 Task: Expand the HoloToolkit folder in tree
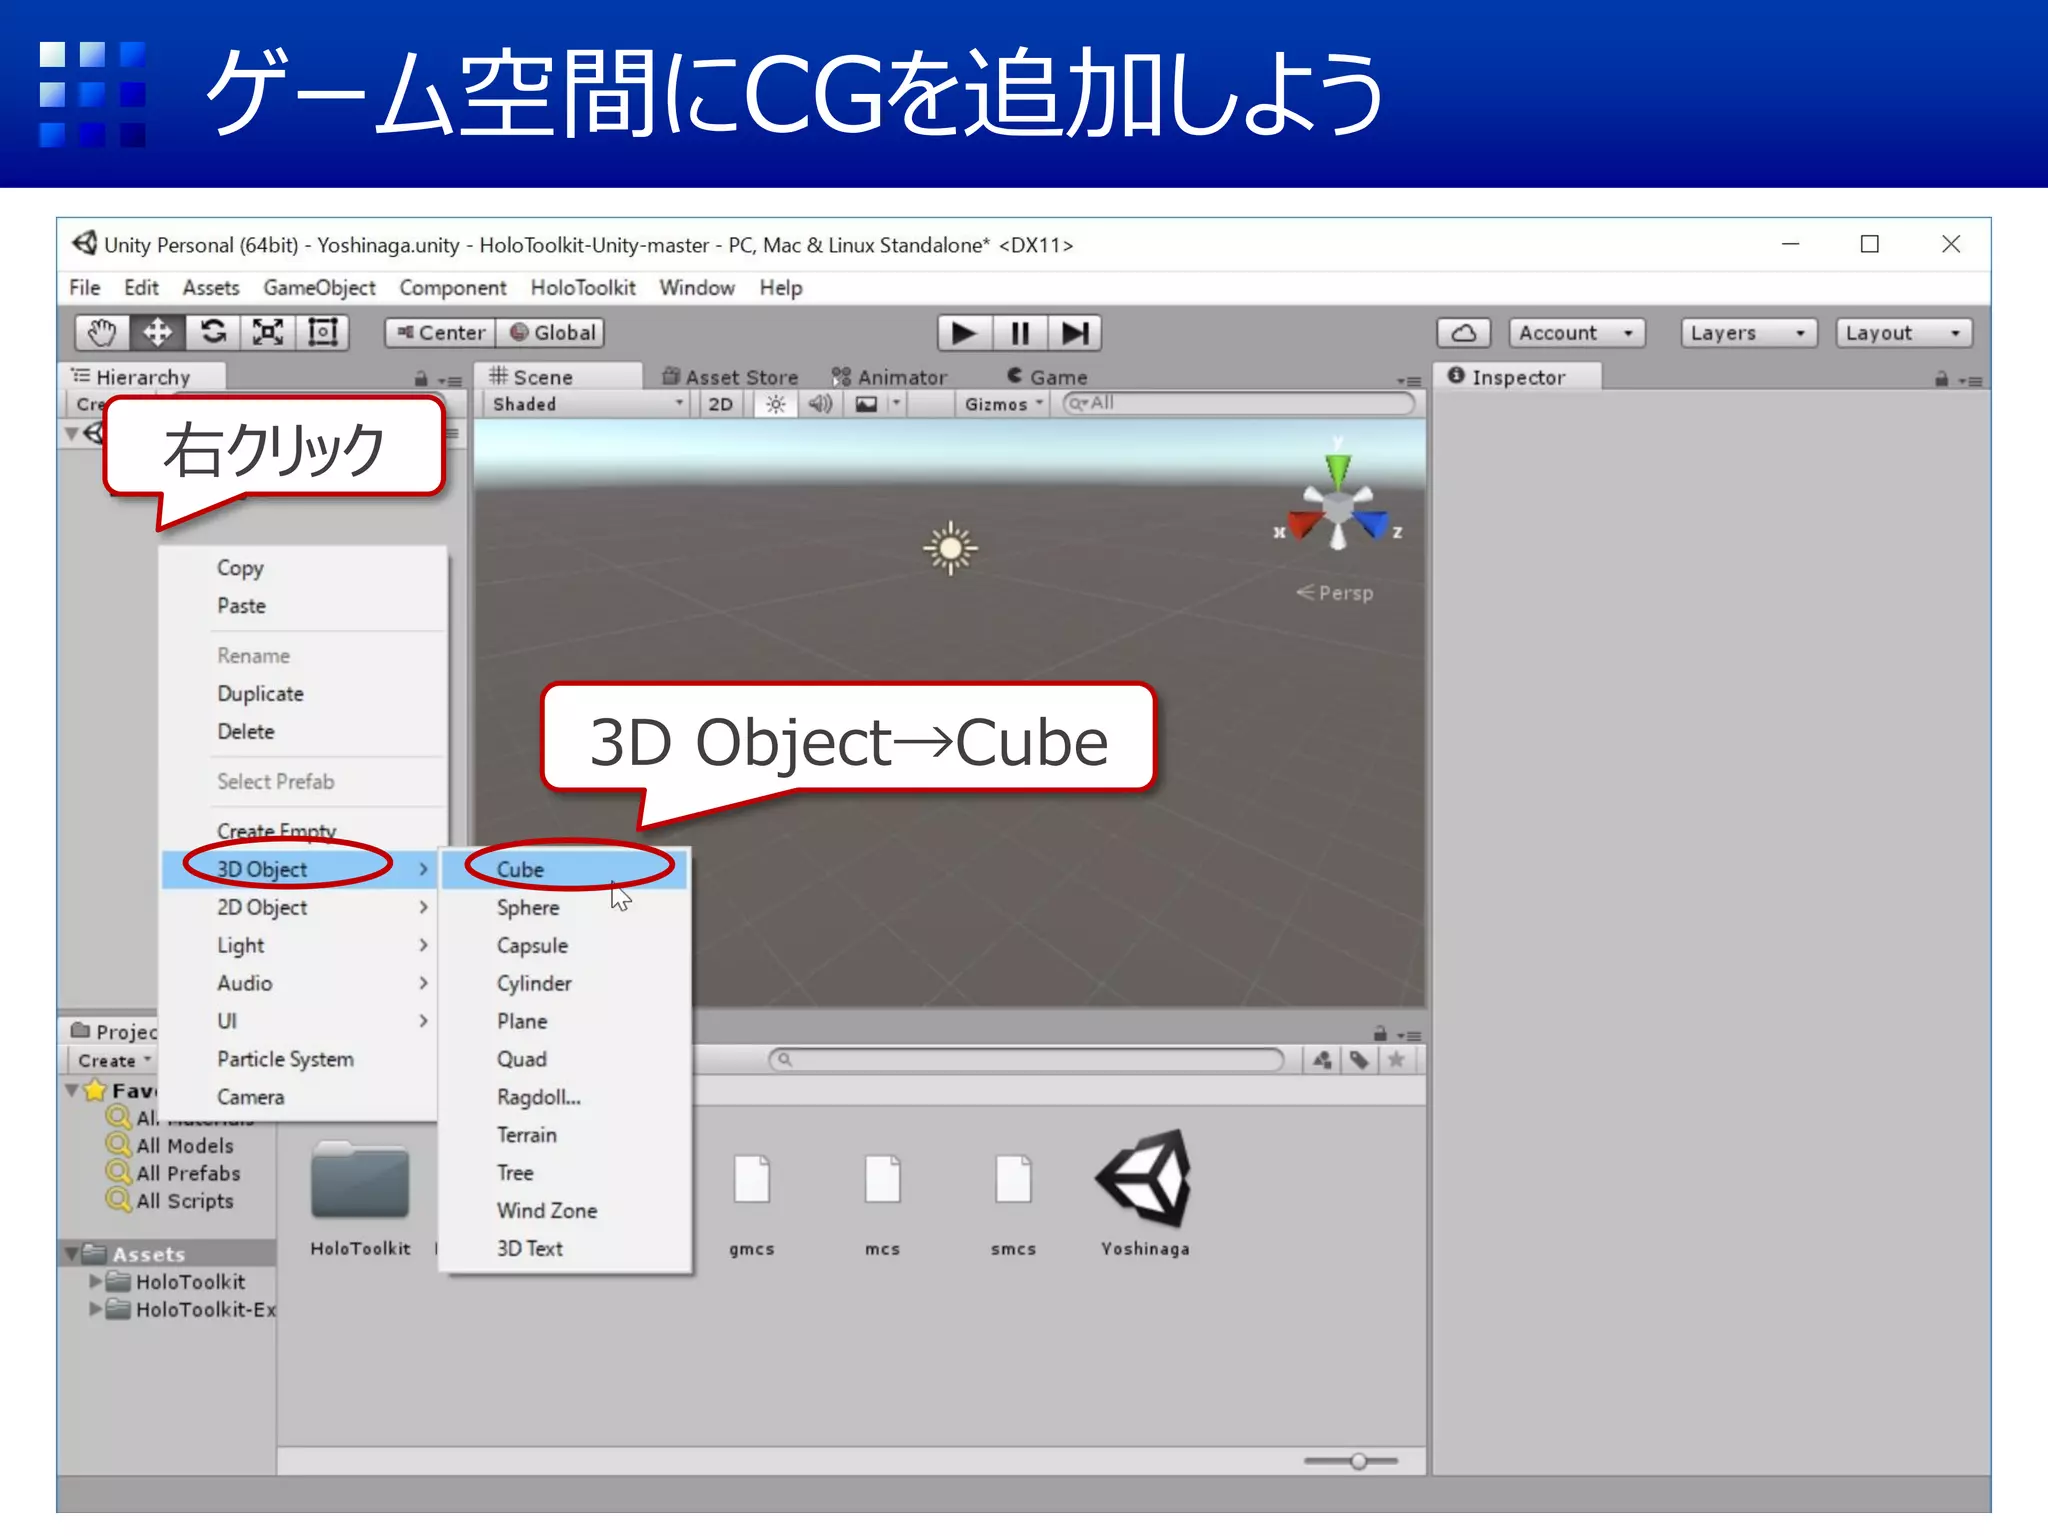tap(95, 1281)
